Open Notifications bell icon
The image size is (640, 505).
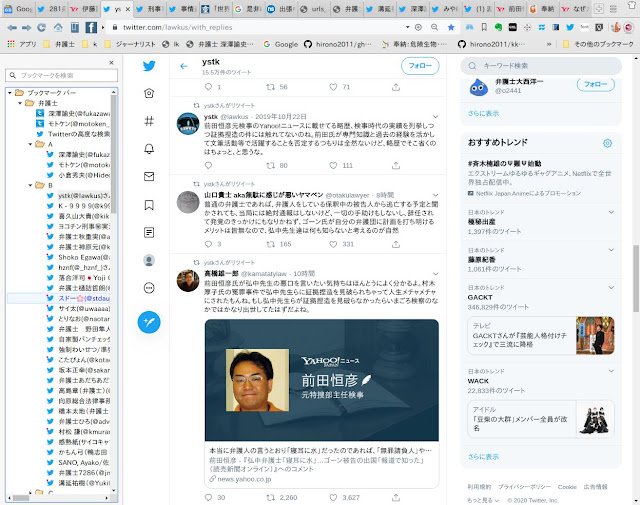[x=149, y=149]
